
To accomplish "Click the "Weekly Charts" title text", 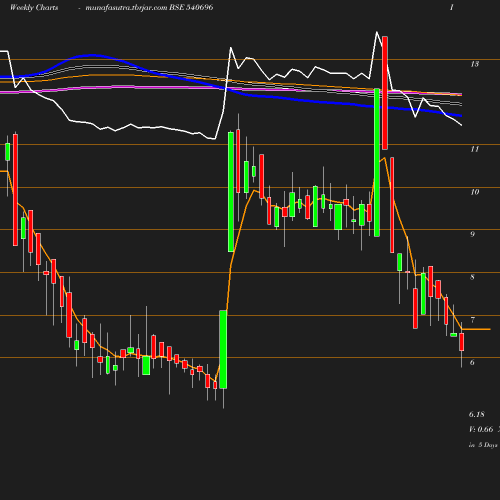I will coord(34,7).
